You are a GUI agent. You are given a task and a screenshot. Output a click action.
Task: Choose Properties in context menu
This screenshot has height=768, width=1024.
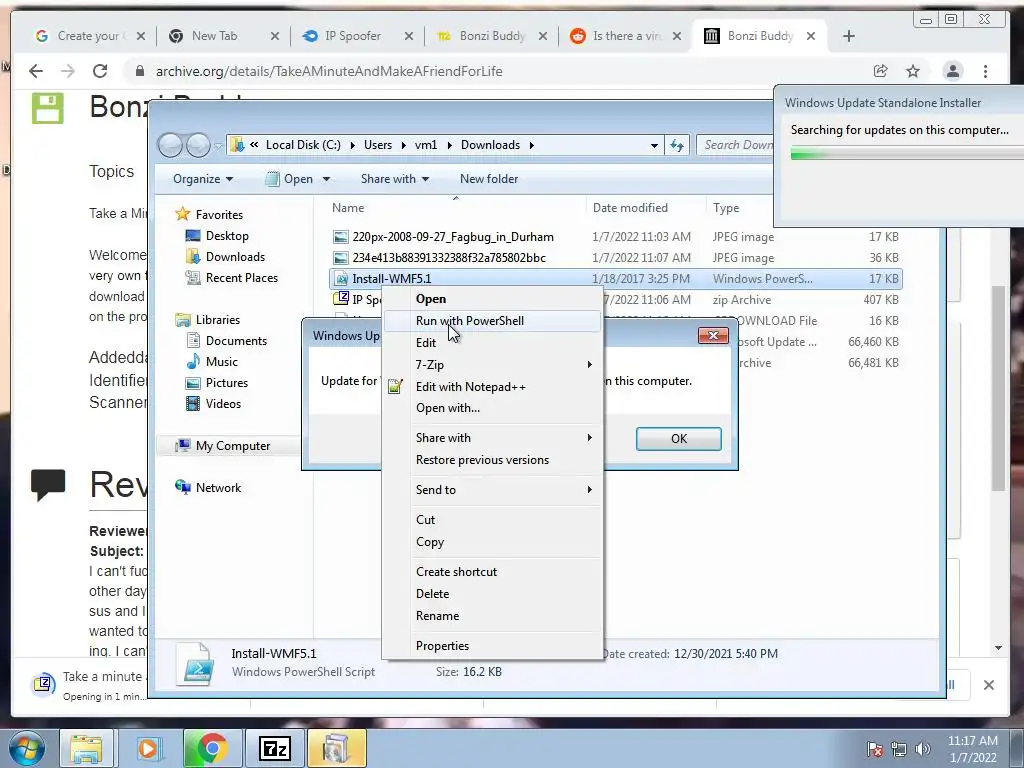(x=491, y=646)
